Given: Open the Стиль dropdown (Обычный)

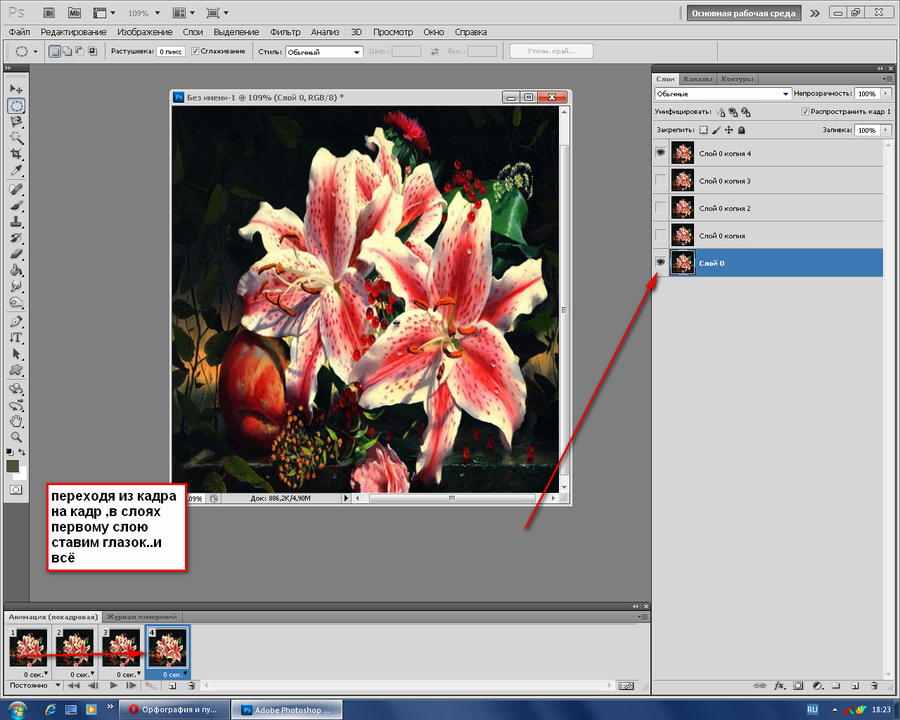Looking at the screenshot, I should tap(324, 52).
